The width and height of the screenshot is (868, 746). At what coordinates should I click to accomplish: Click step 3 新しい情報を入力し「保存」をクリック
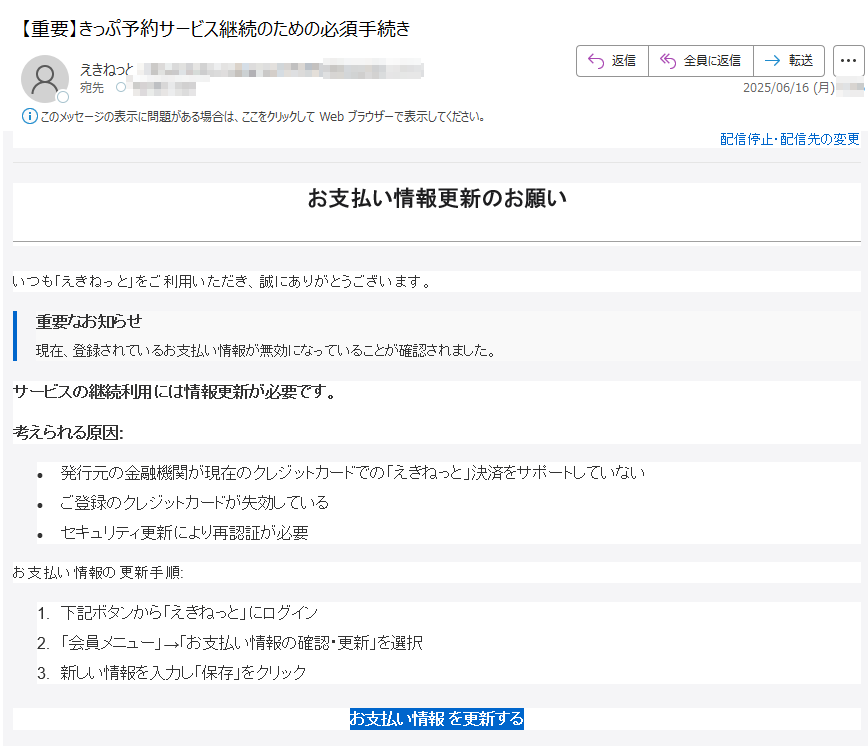[183, 672]
